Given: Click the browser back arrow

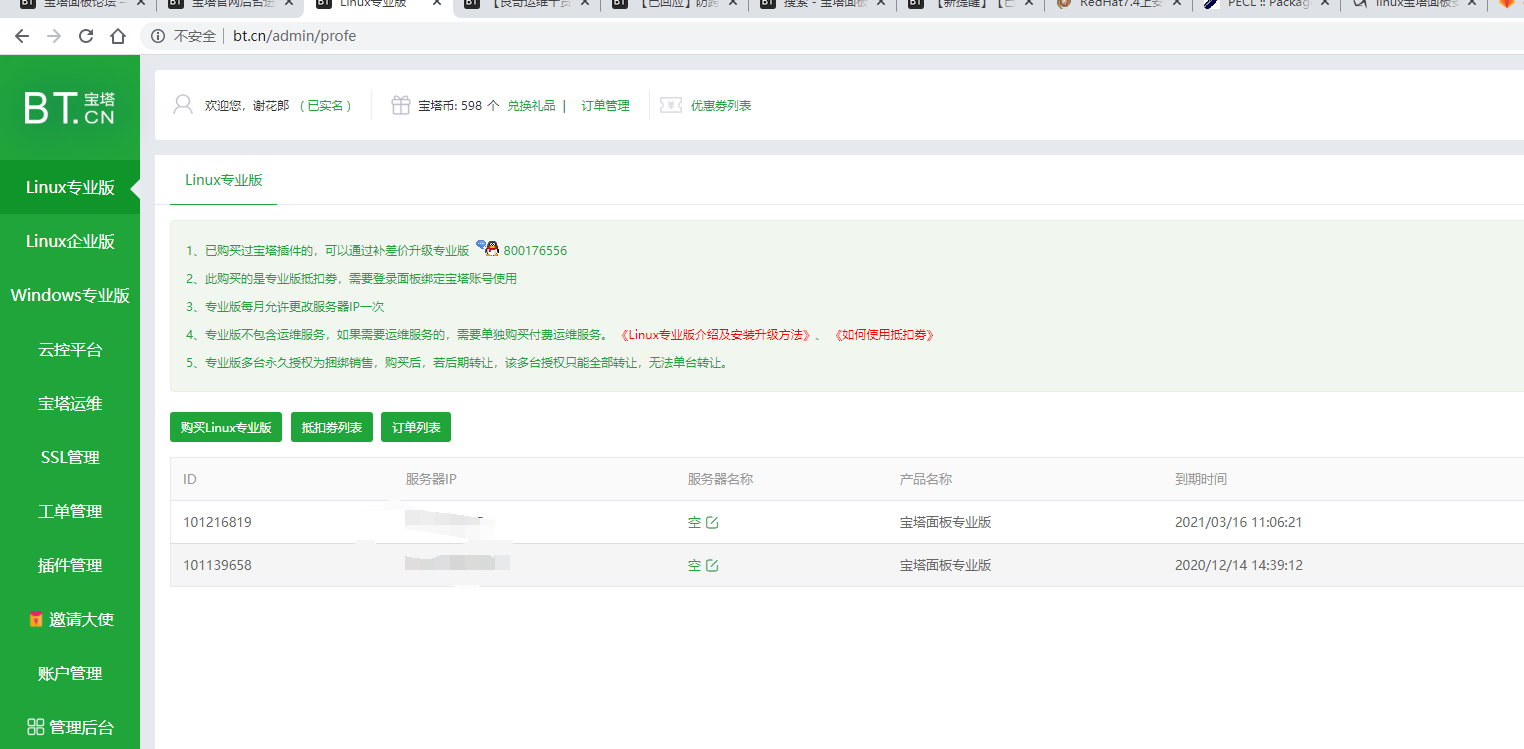Looking at the screenshot, I should point(22,36).
